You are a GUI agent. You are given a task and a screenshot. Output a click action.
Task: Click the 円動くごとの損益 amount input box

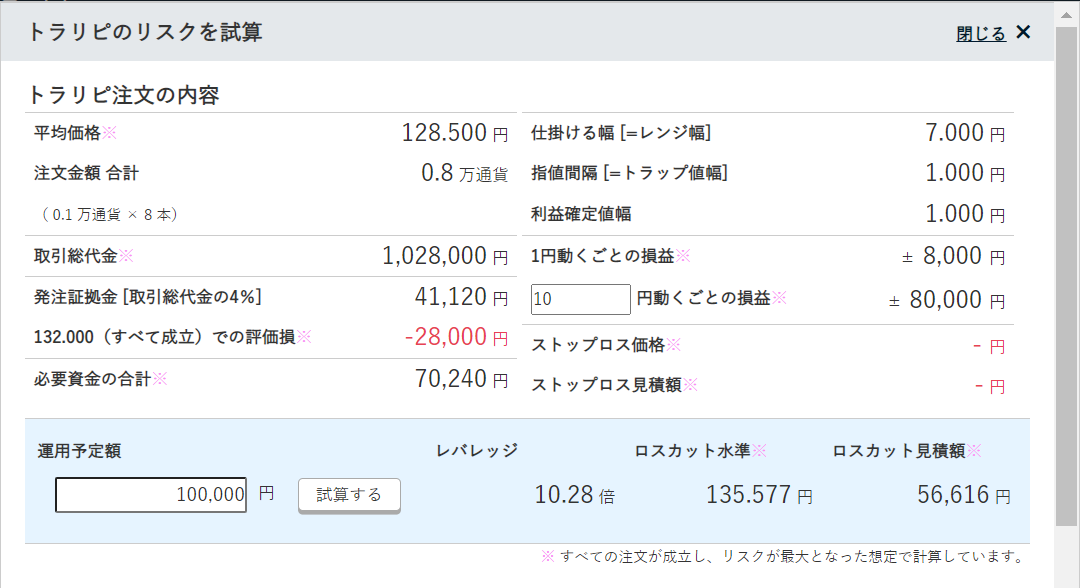(x=581, y=299)
